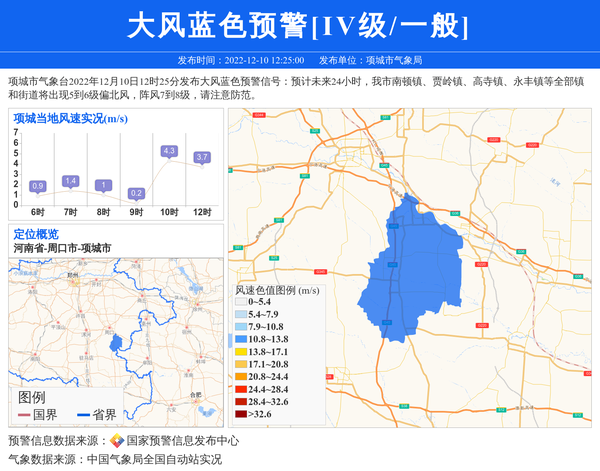Click the 河南省-周口市-项城市 location text

coord(62,248)
